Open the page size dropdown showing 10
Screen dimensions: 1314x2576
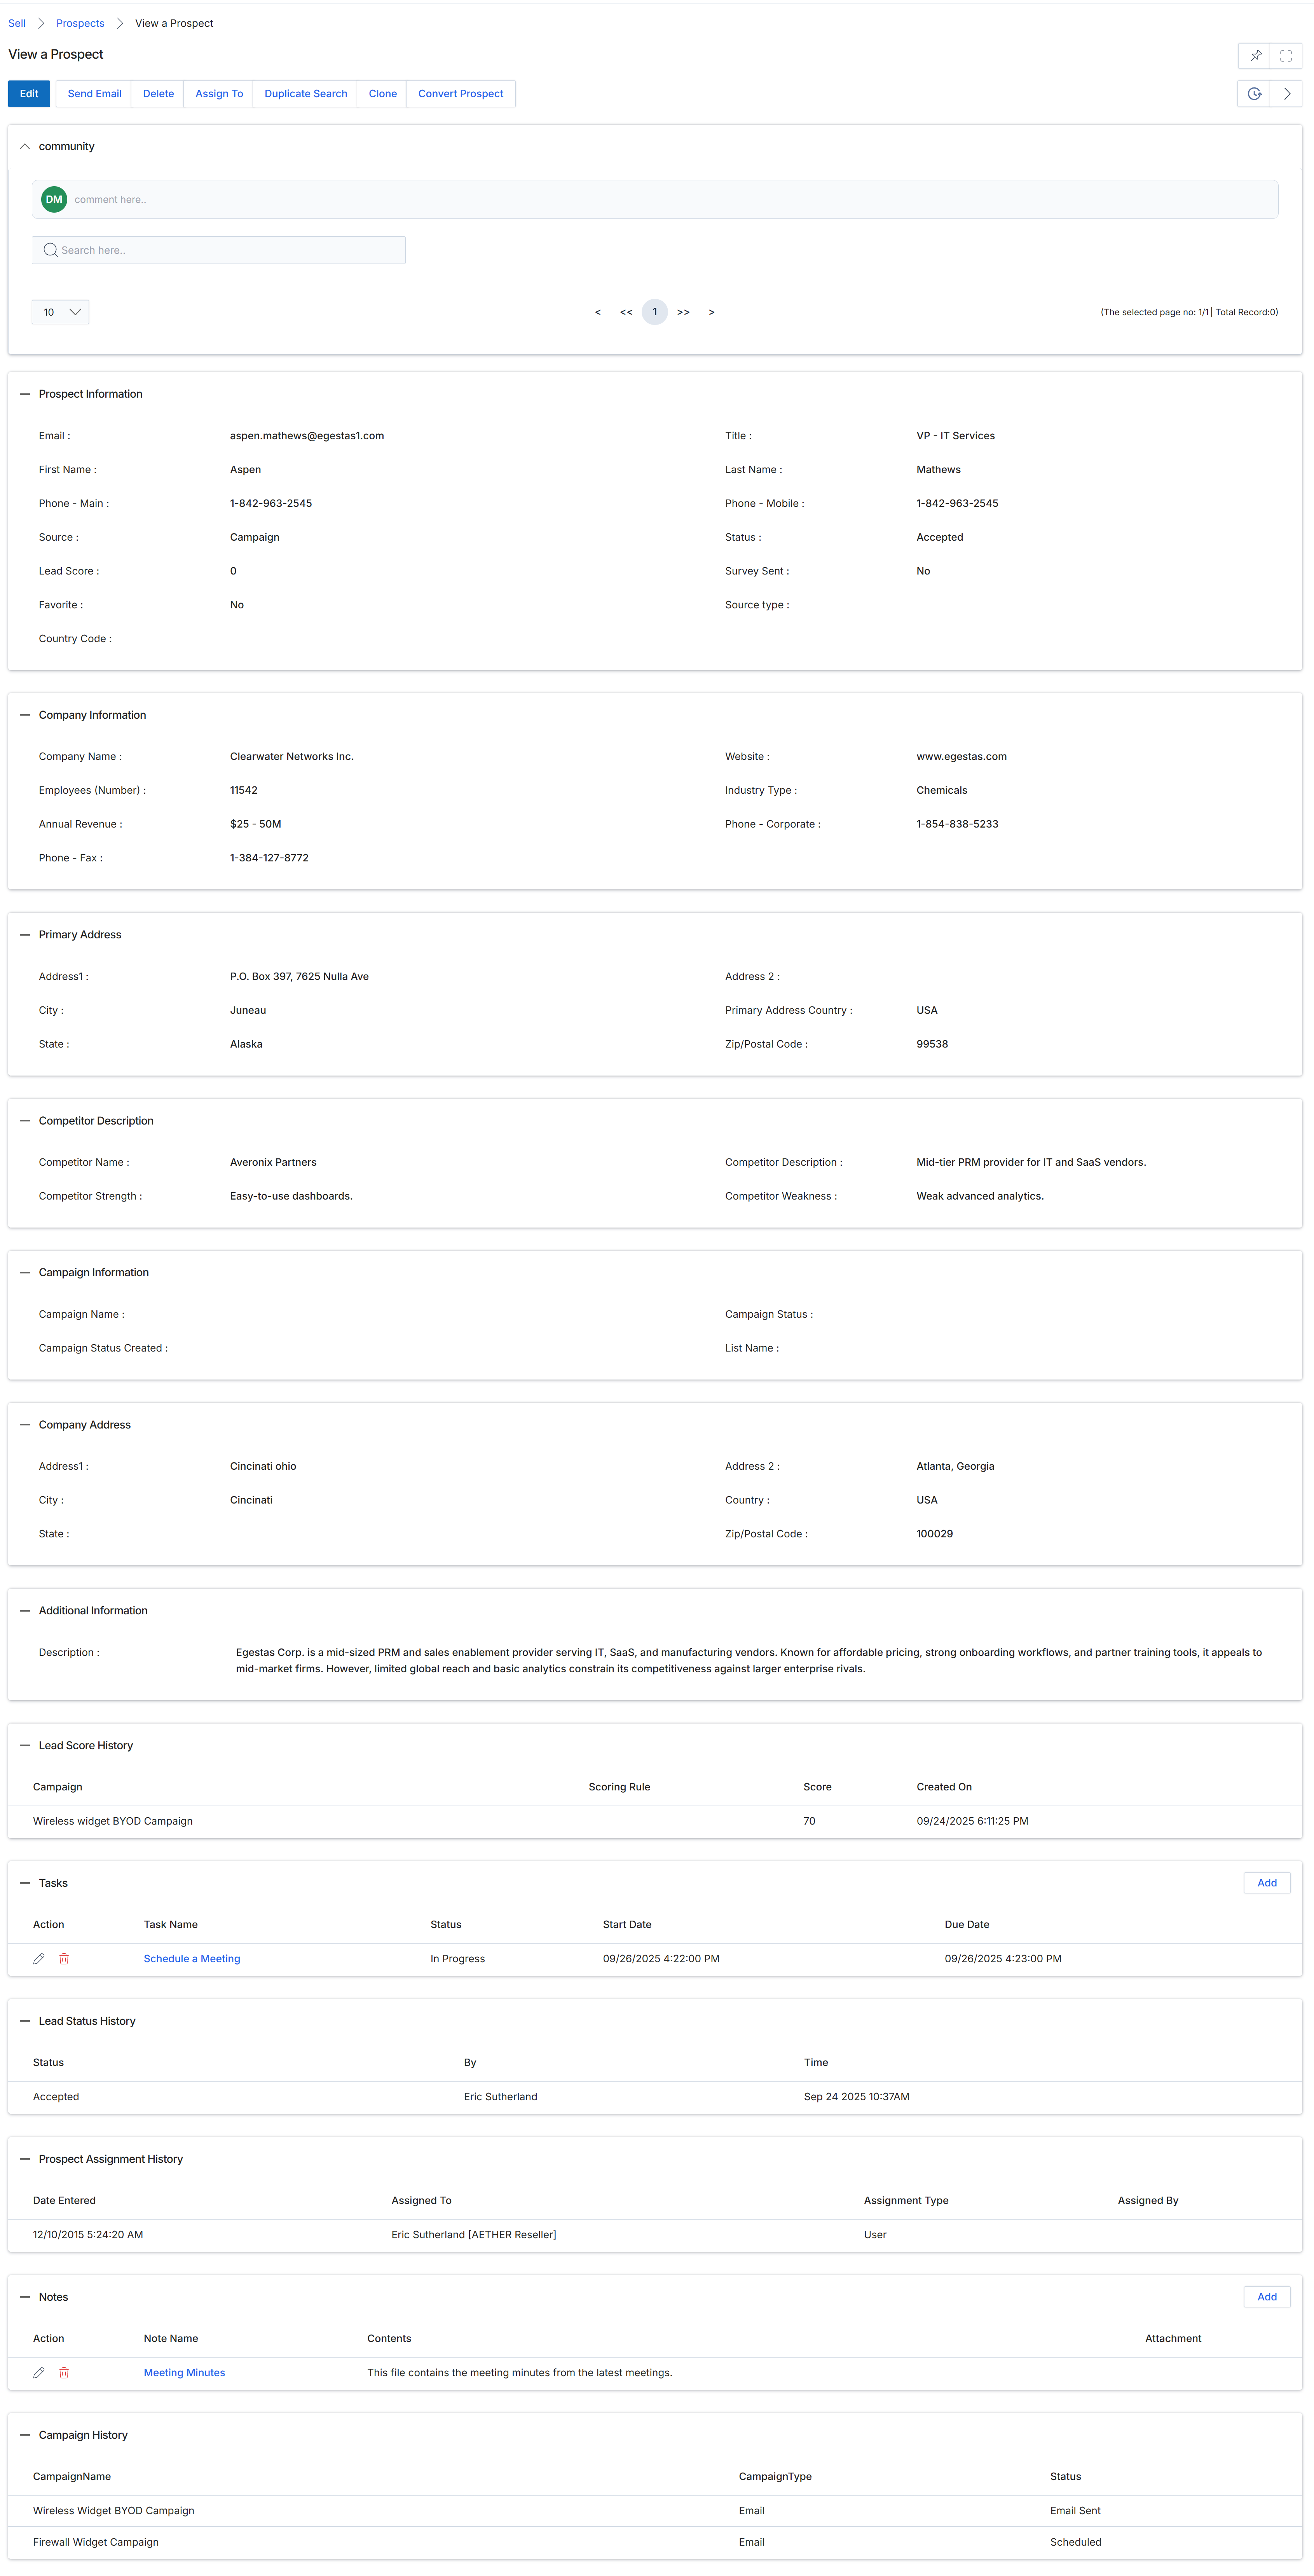point(60,312)
